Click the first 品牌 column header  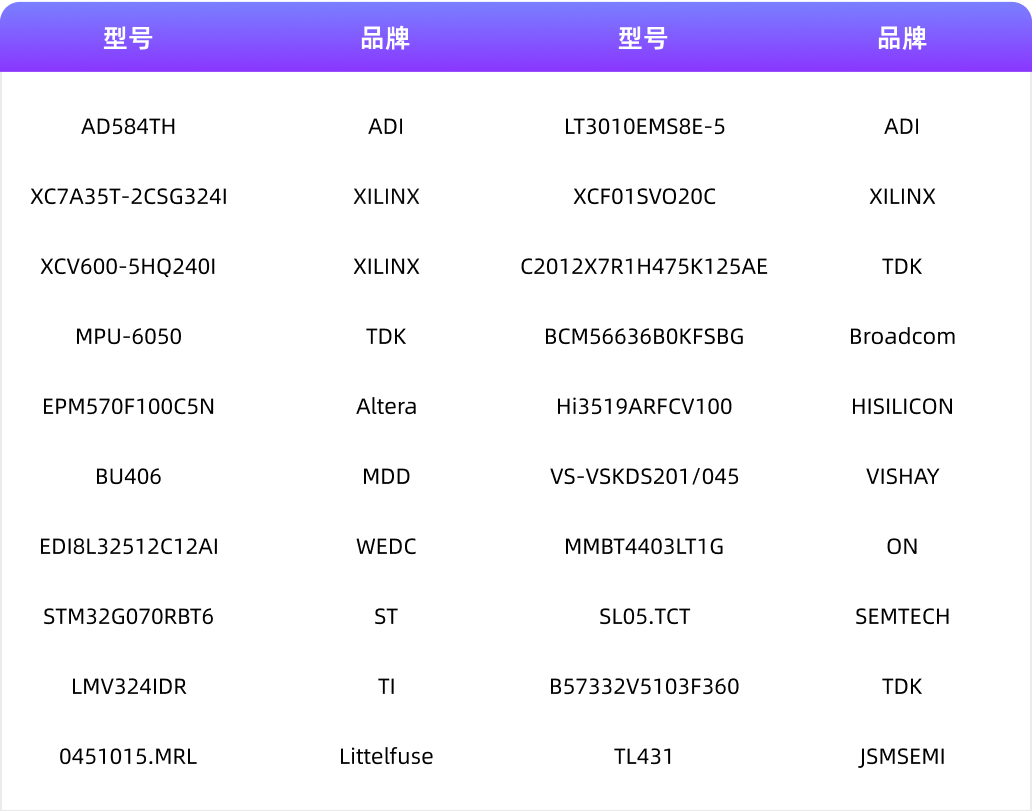pyautogui.click(x=386, y=37)
